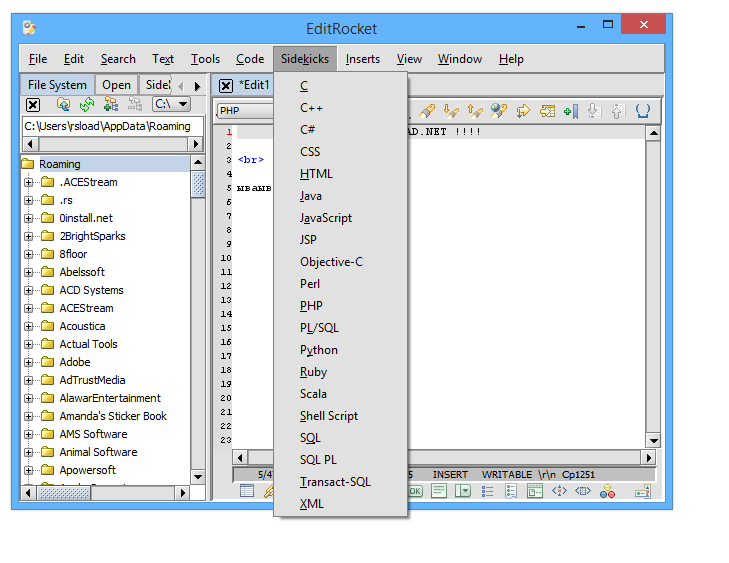729x563 pixels.
Task: Click the Cp1251 encoding in status bar
Action: coord(578,475)
